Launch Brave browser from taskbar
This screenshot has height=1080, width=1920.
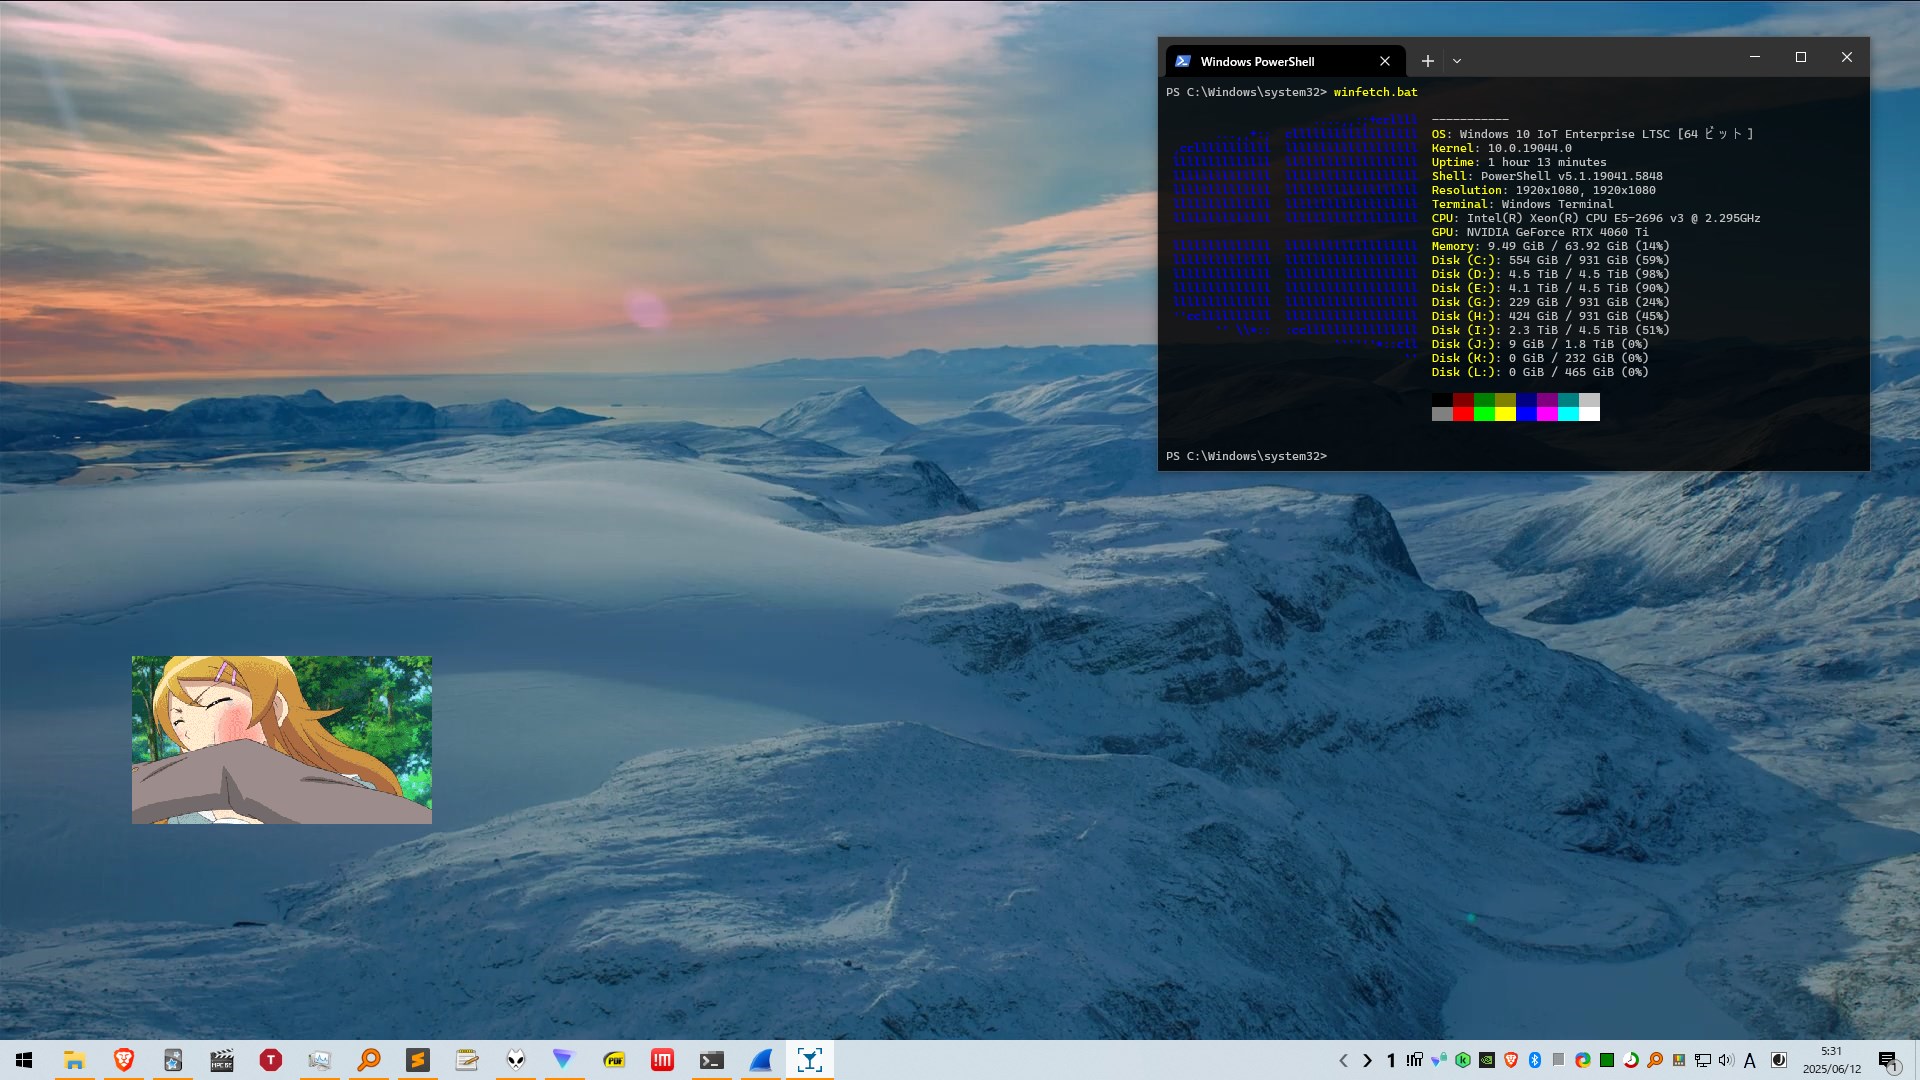(x=123, y=1060)
